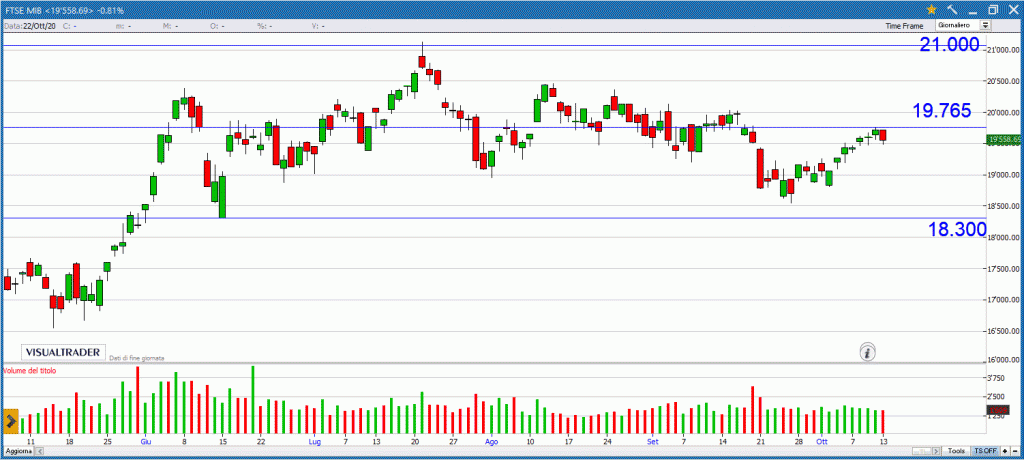Click the 19.765 level label
This screenshot has height=460, width=1024.
coord(942,111)
